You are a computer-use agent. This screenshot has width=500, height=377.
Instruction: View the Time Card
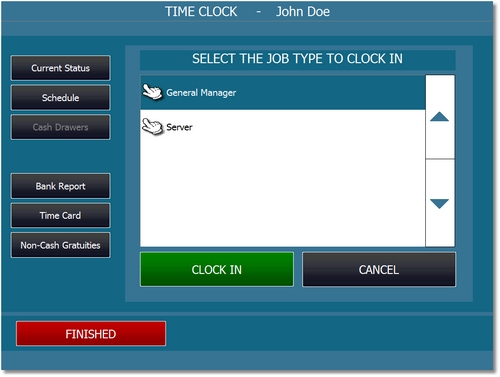coord(60,215)
